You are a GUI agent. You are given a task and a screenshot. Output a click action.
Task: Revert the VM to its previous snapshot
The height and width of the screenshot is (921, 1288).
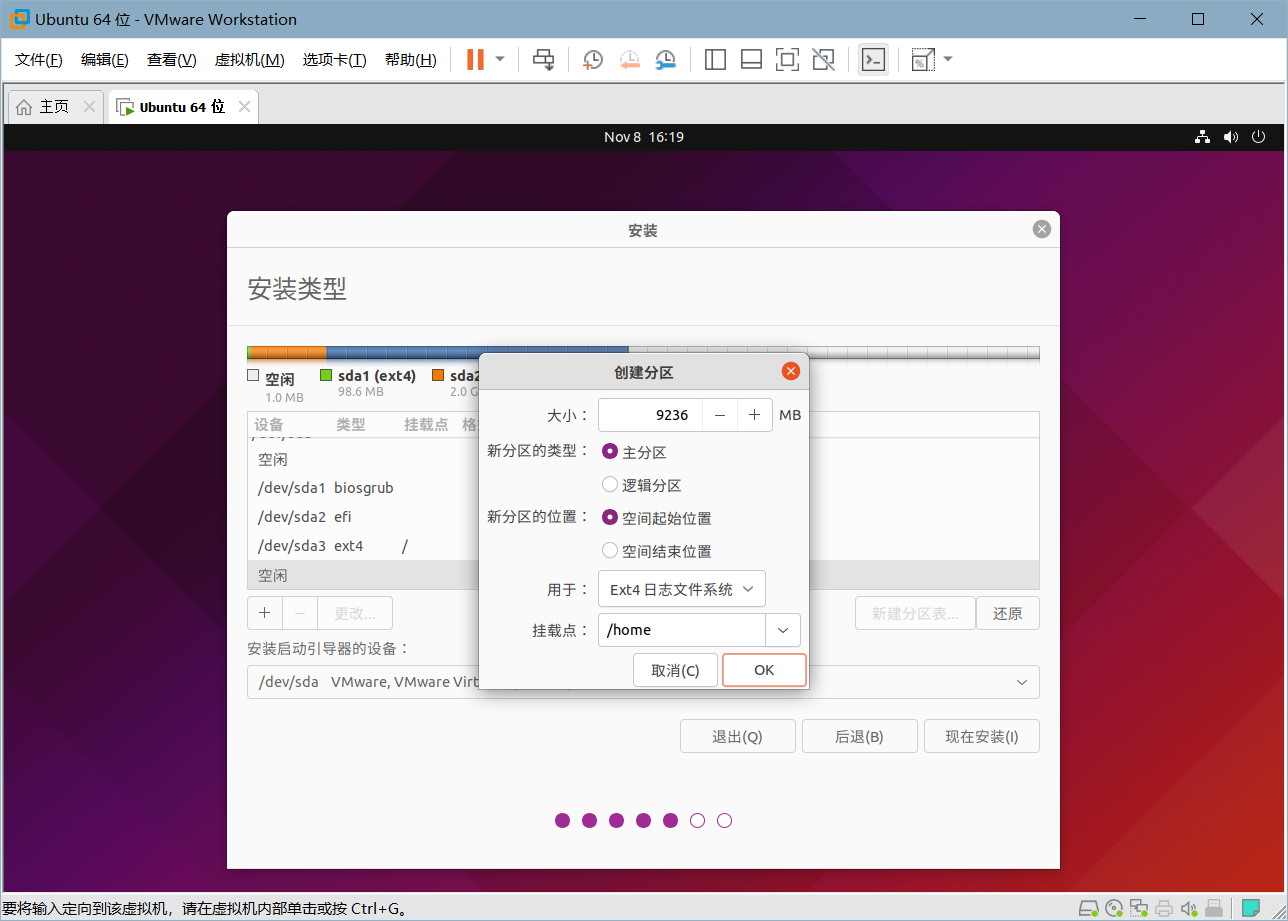click(x=629, y=60)
